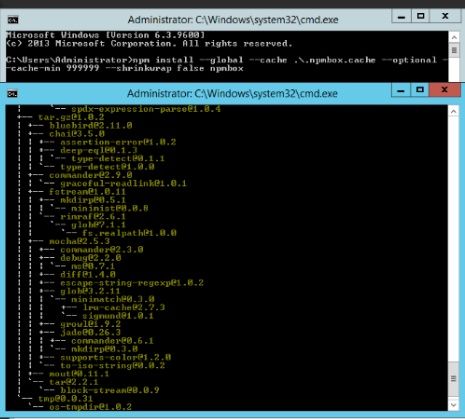Click the 'minimist@0.0.8' line
Screen dimensions: 465x419
[110, 209]
